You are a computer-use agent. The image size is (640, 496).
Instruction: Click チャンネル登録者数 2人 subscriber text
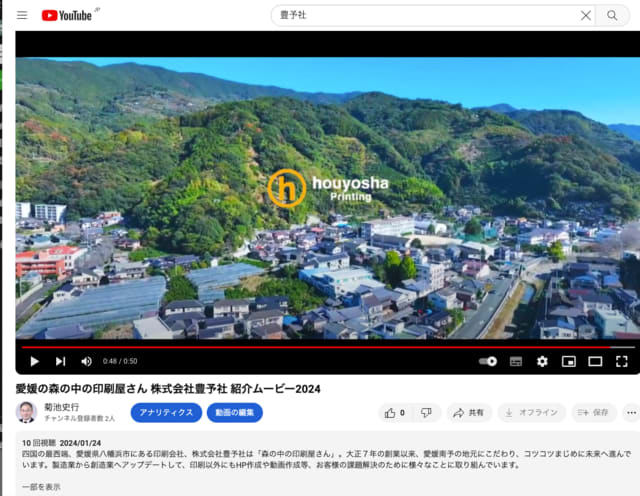tap(80, 418)
